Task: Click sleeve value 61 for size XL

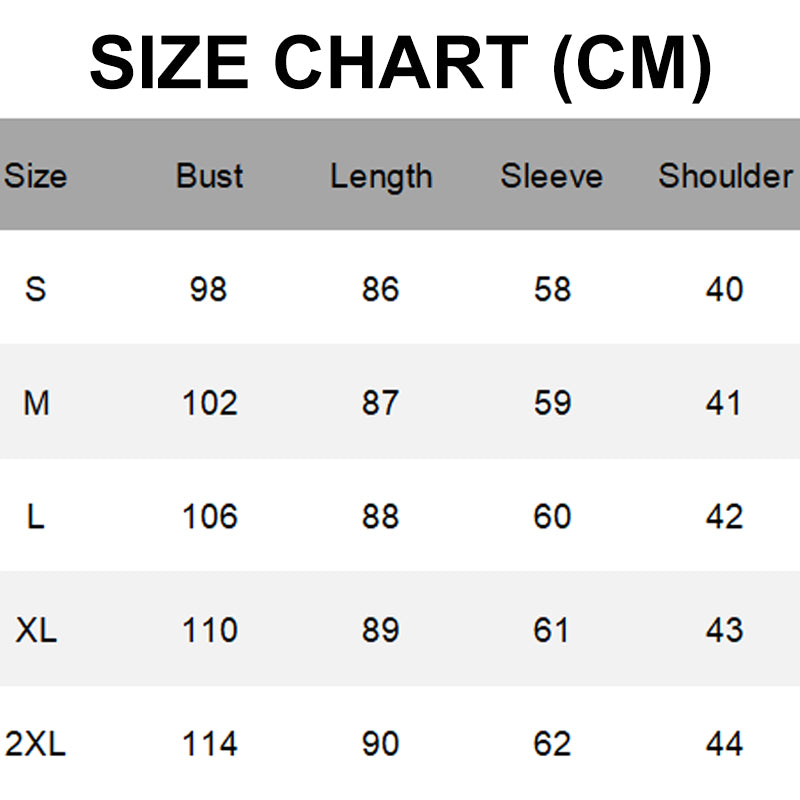Action: (552, 630)
